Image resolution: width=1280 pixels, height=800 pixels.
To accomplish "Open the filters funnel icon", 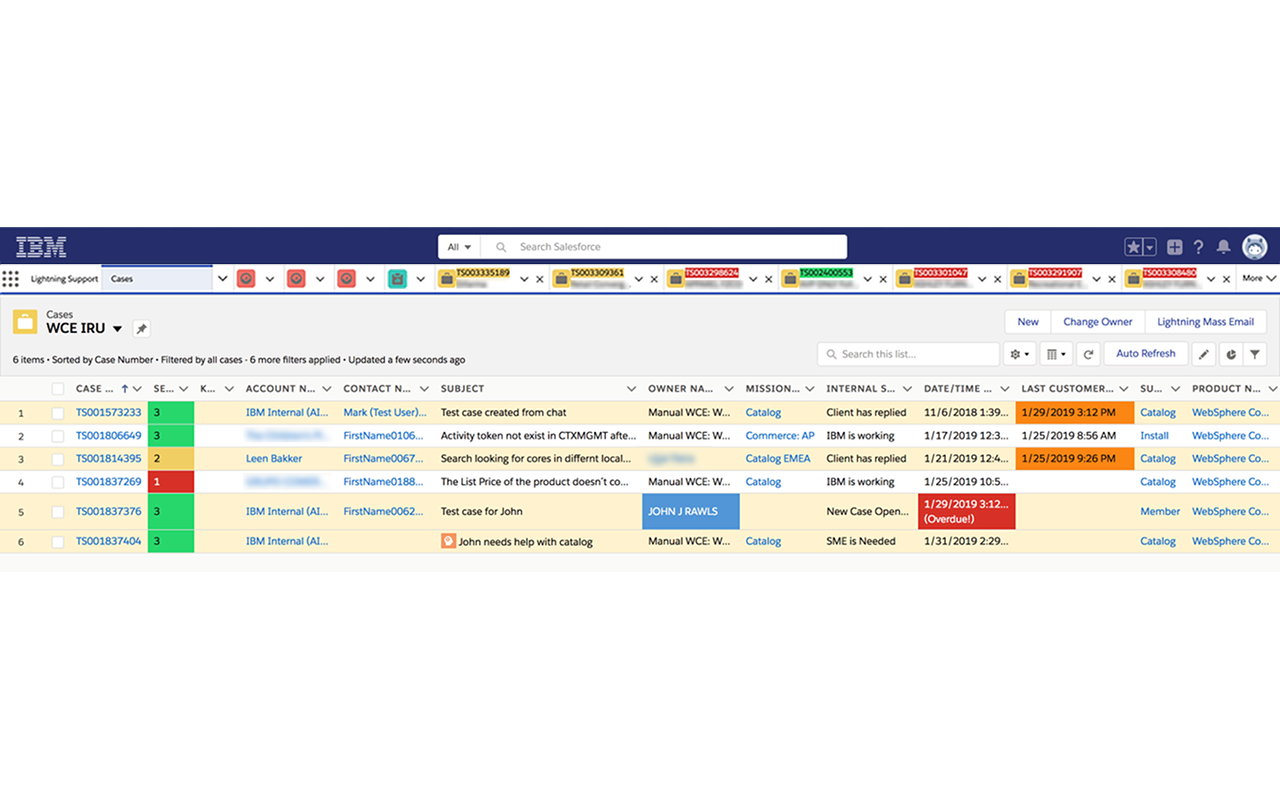I will (1255, 354).
